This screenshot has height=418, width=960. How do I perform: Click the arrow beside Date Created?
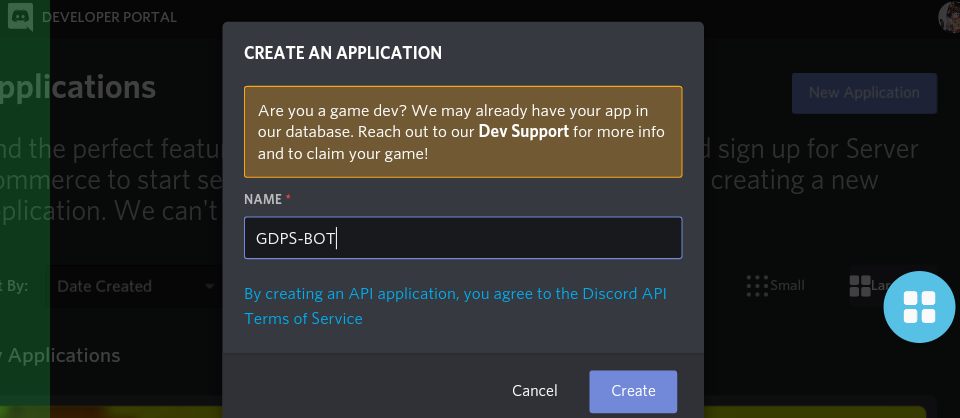tap(209, 286)
